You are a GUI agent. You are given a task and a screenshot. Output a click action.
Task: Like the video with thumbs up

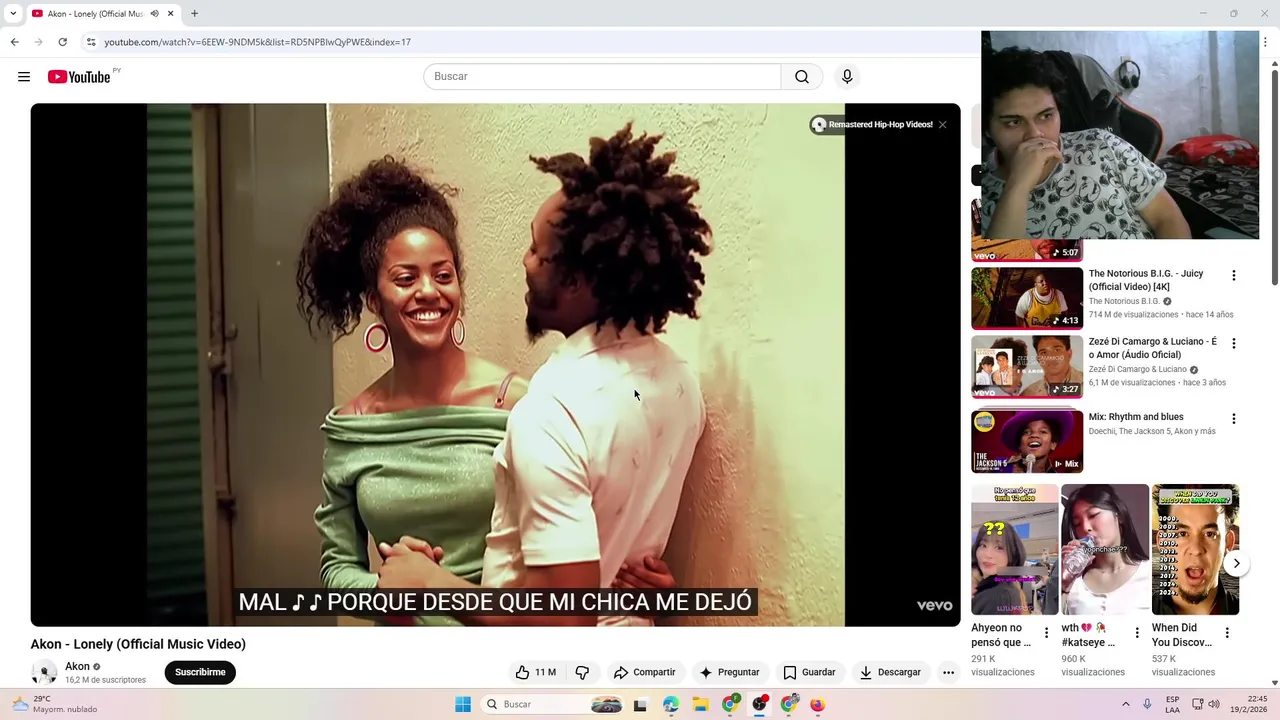[535, 673]
